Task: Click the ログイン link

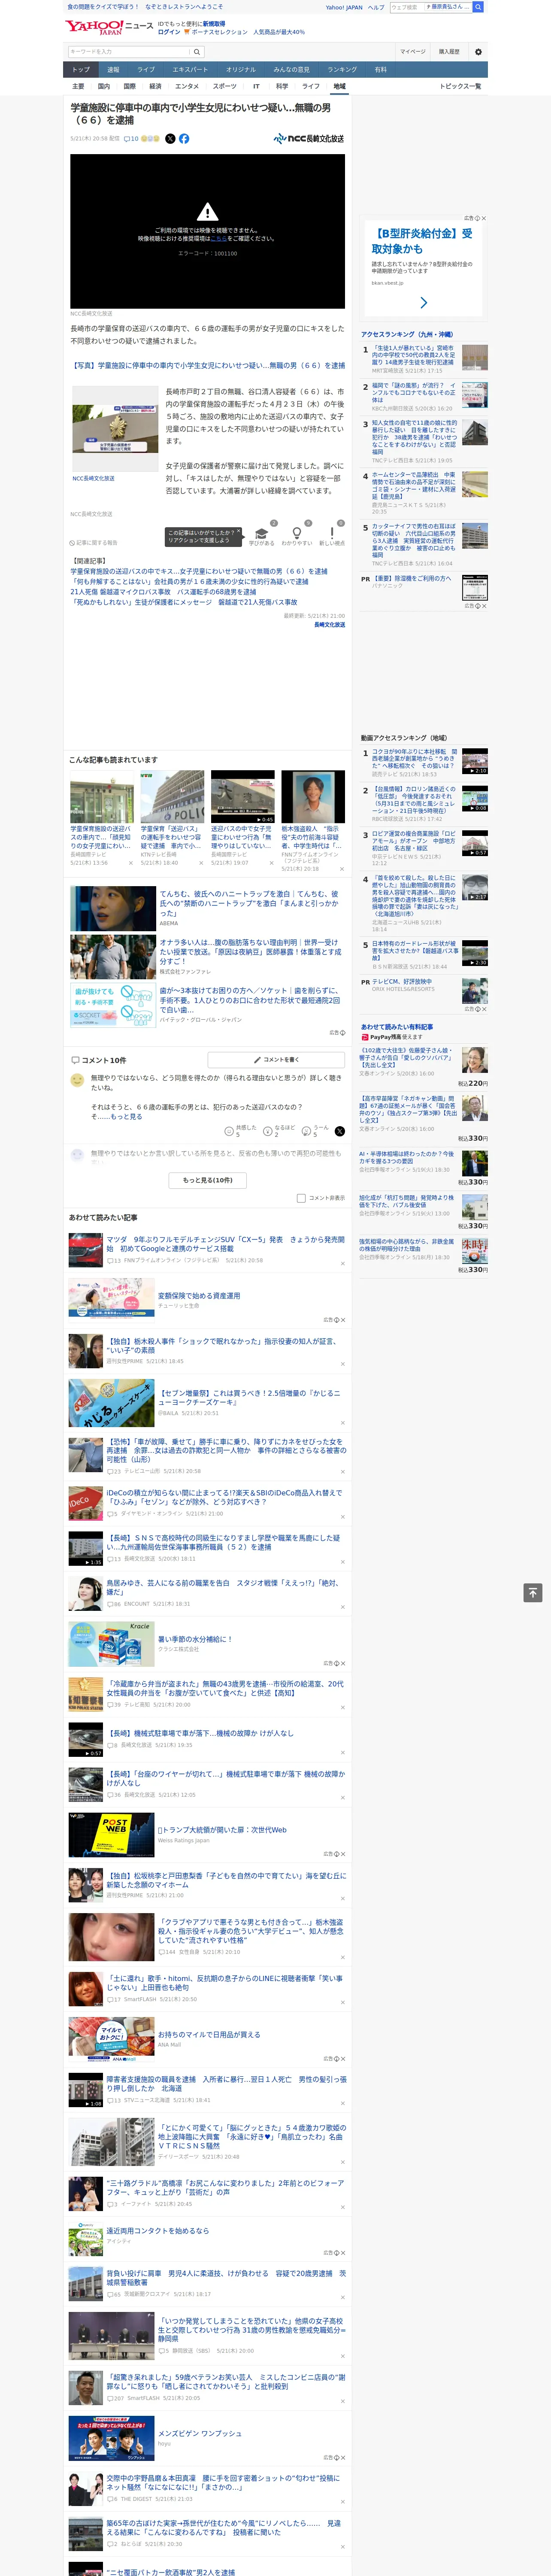Action: [x=169, y=32]
